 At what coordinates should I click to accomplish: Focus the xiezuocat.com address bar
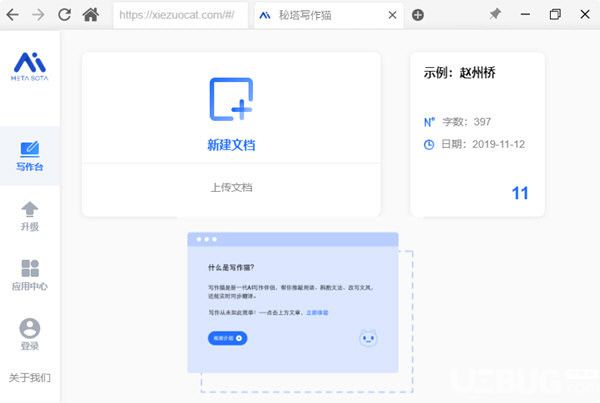[180, 15]
